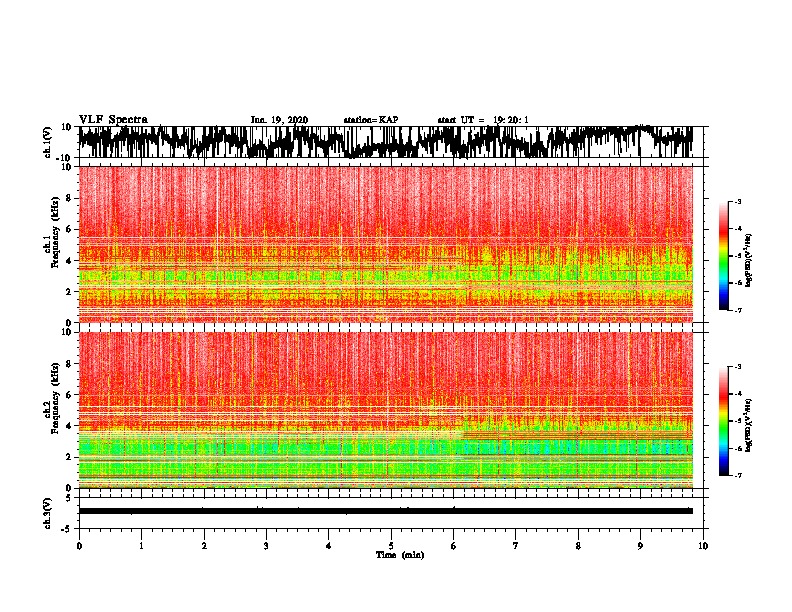The height and width of the screenshot is (612, 792).
Task: Click time axis tick label "1"
Action: pyautogui.click(x=141, y=546)
